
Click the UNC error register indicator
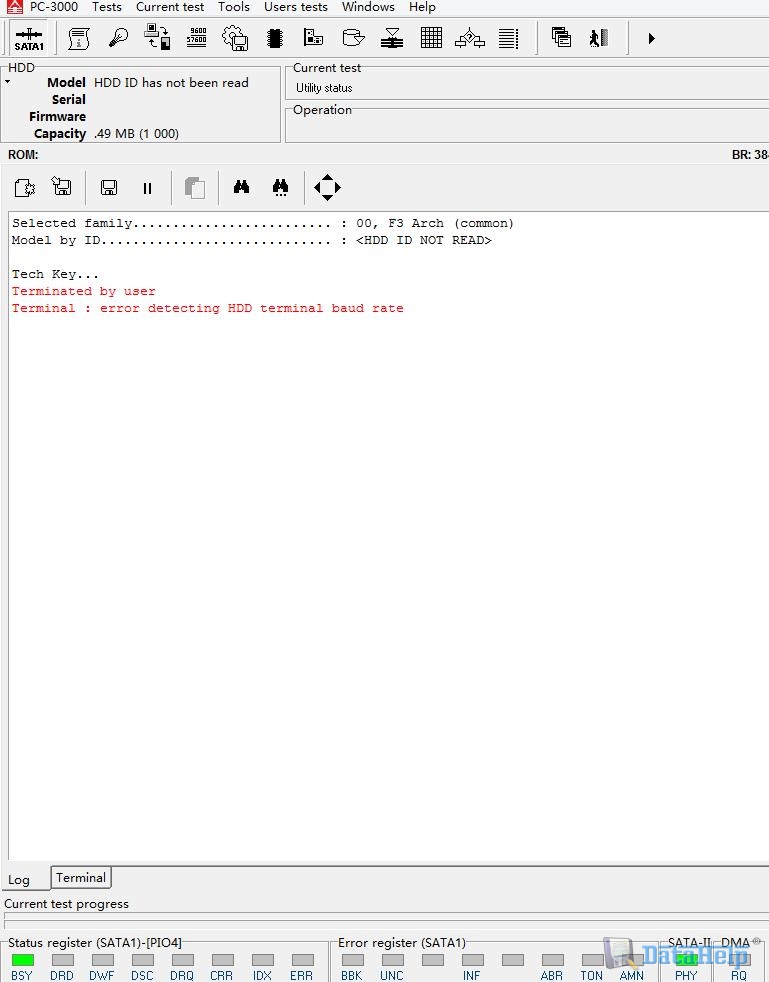pos(393,959)
